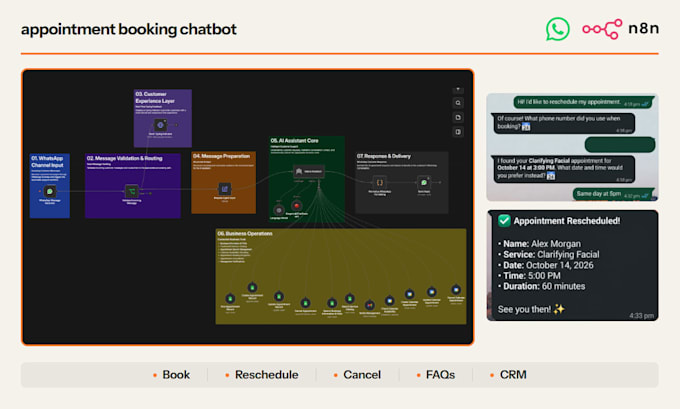This screenshot has width=680, height=409.
Task: Click the green WhatsApp logo in header
Action: tap(557, 29)
